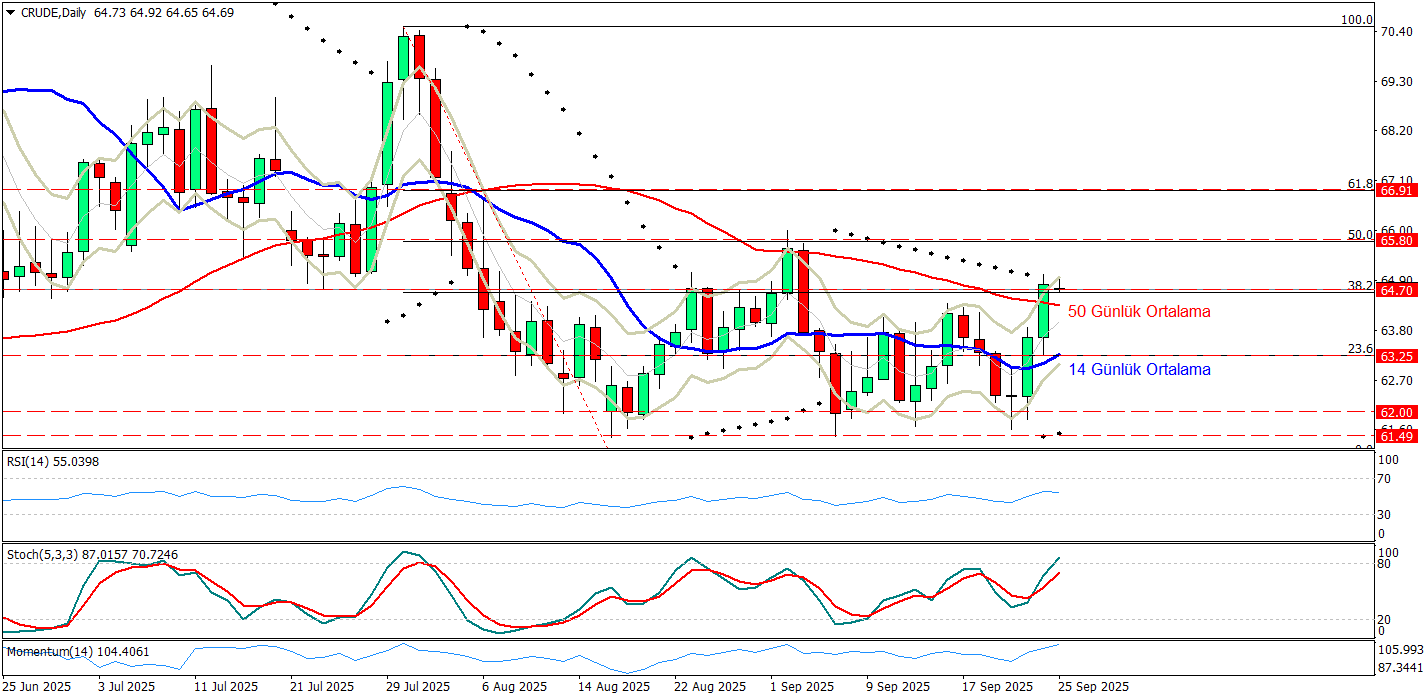This screenshot has height=699, width=1424.
Task: Click the red 61.49 price tag
Action: 1395,436
